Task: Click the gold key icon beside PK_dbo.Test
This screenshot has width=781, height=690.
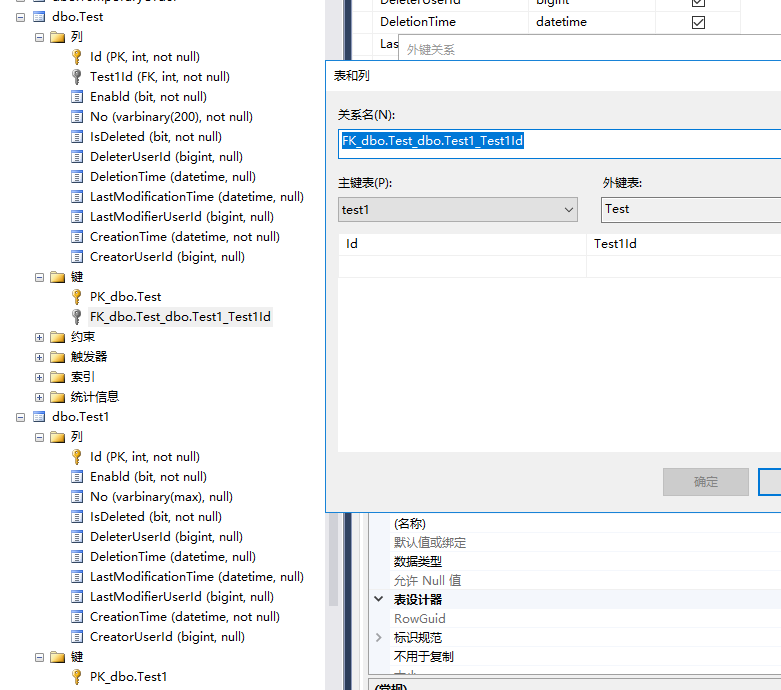Action: tap(77, 297)
